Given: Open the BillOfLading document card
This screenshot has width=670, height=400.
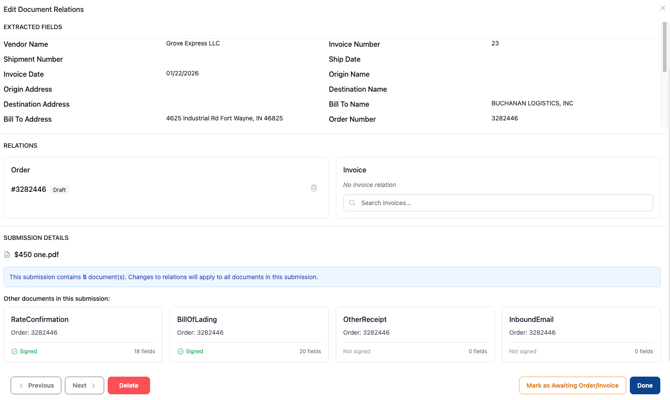Looking at the screenshot, I should pyautogui.click(x=249, y=334).
